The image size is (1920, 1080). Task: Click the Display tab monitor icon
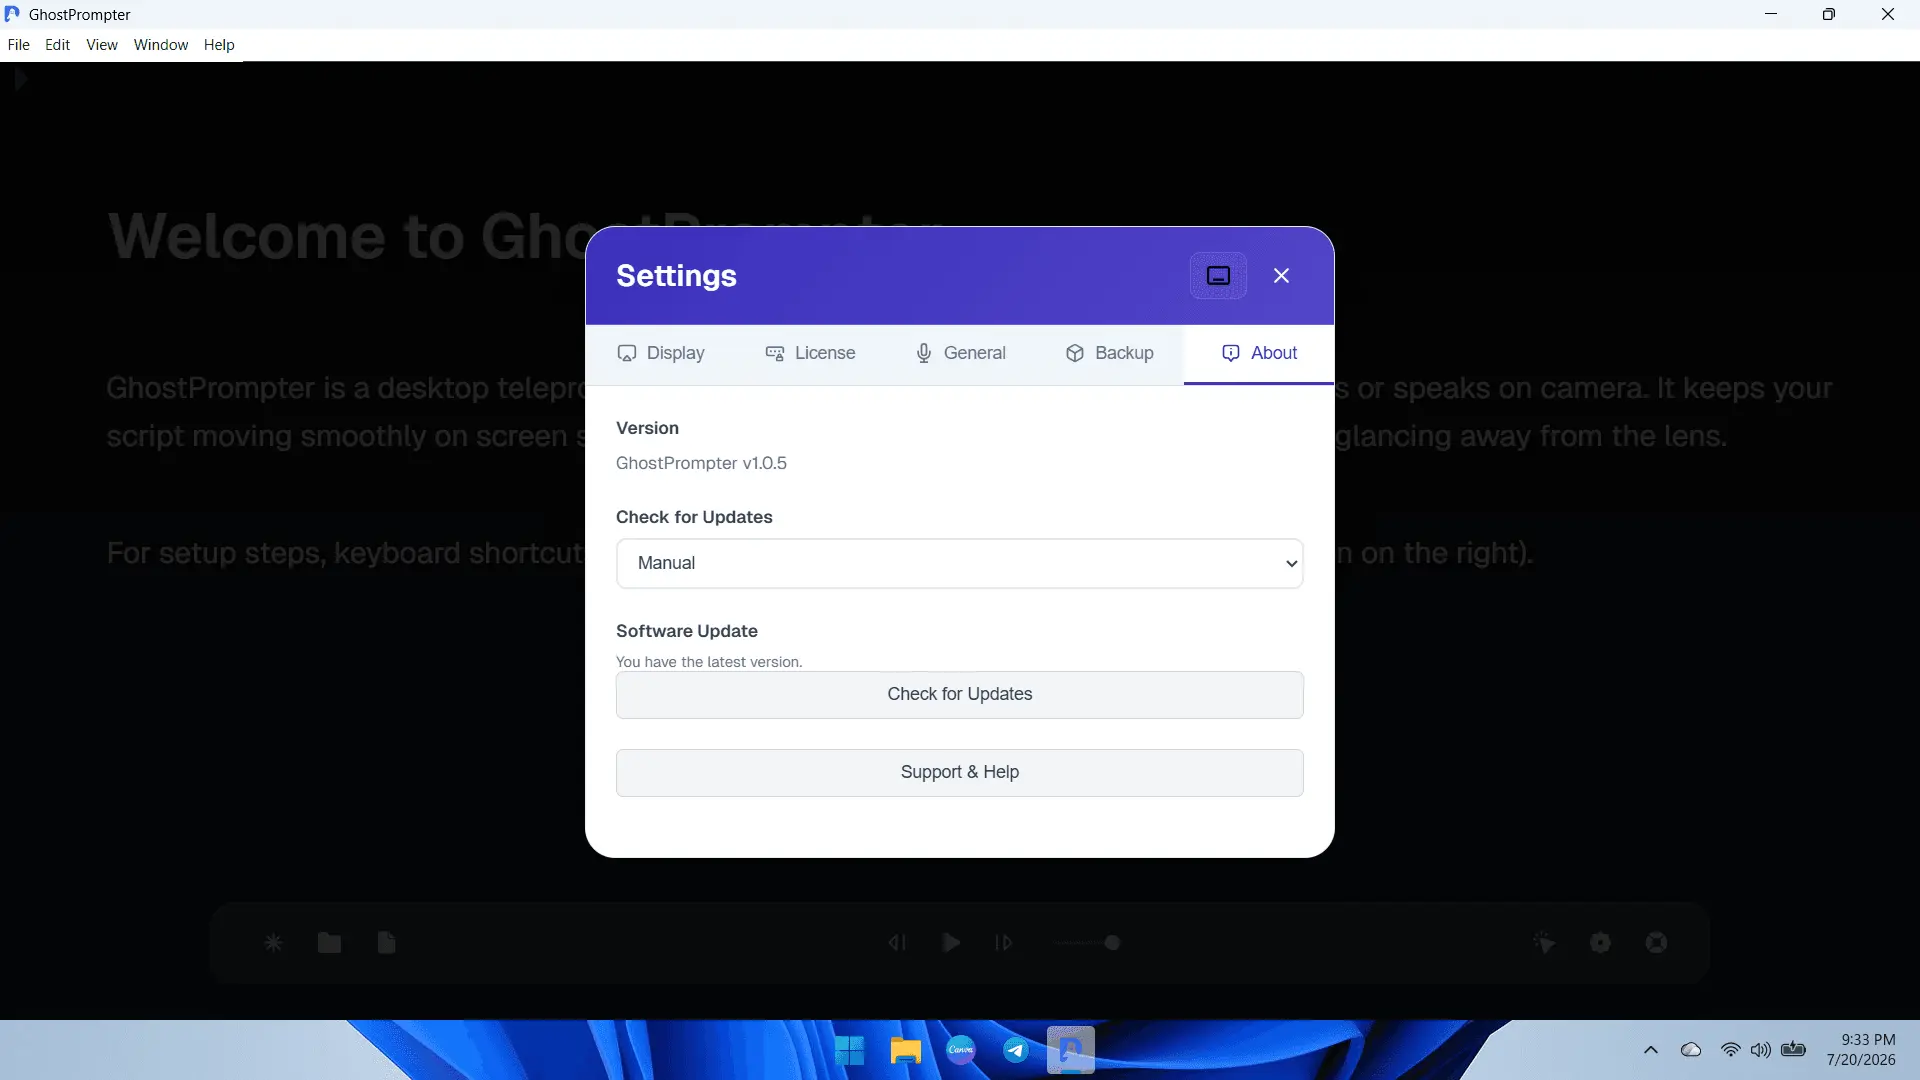point(627,353)
